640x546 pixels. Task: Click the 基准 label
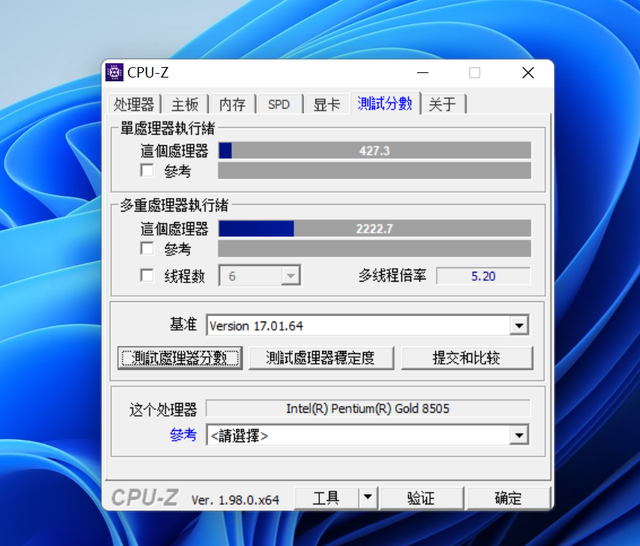[x=183, y=324]
